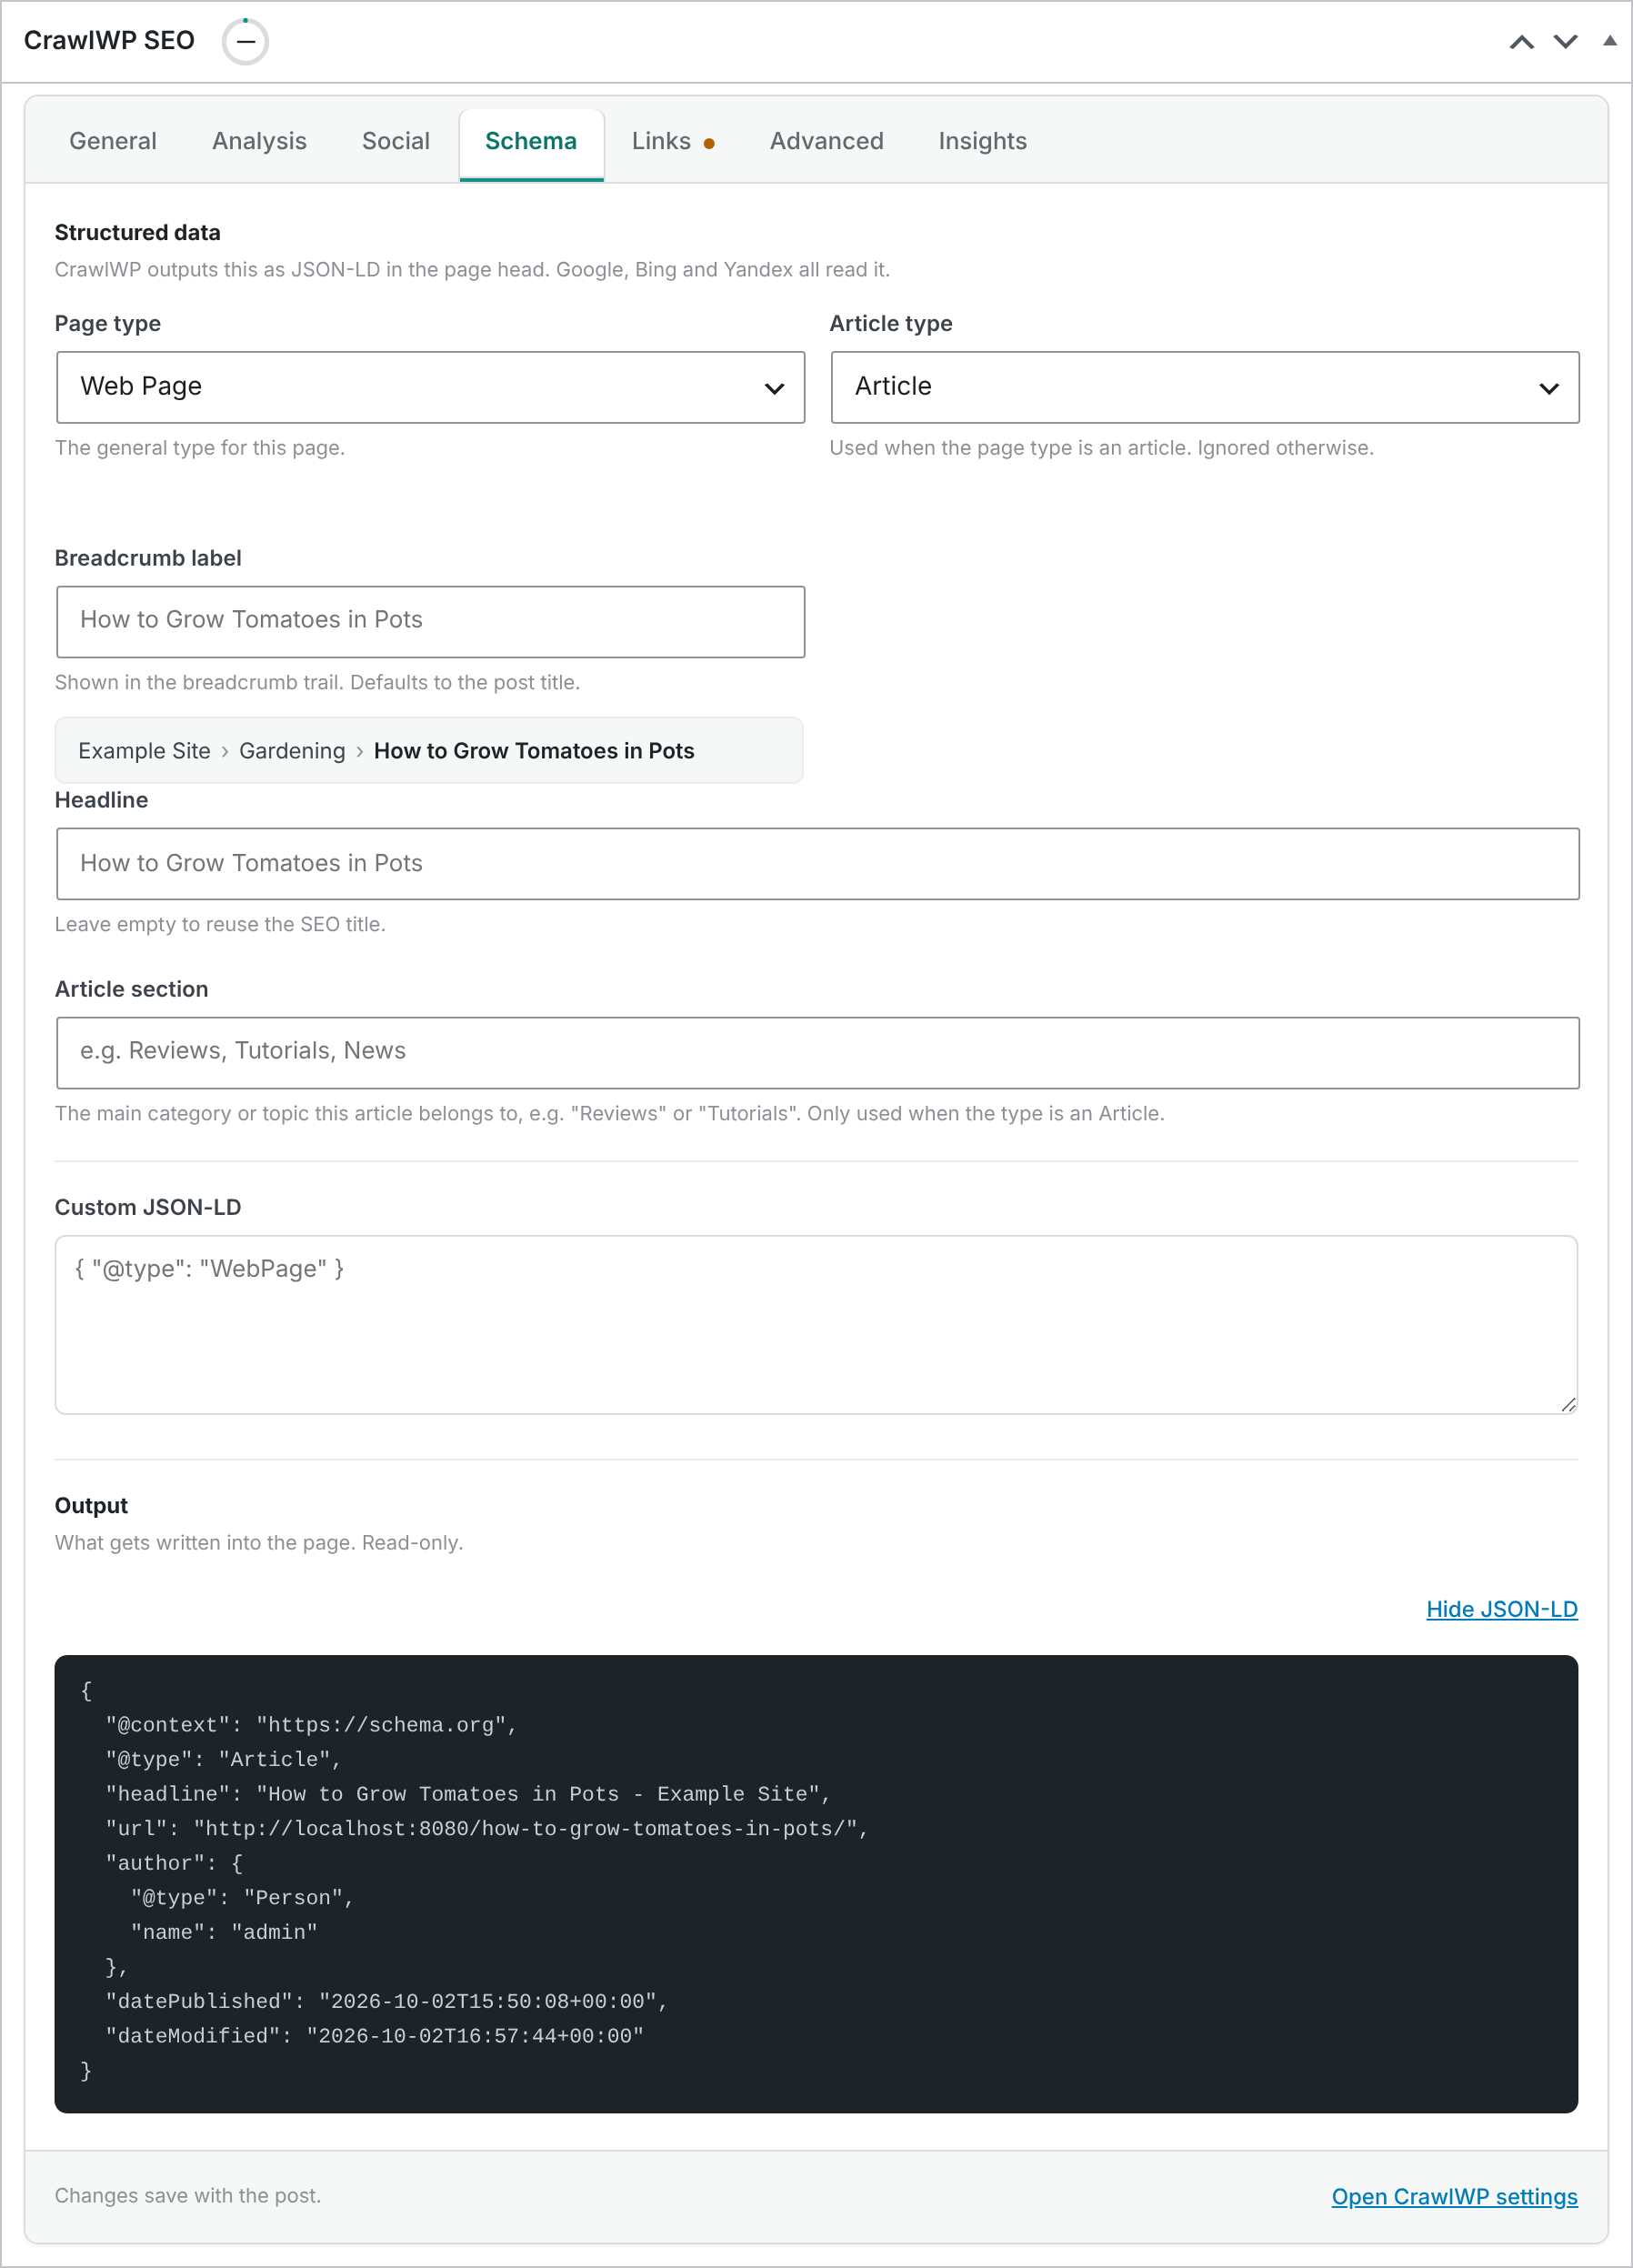Screen dimensions: 1633x2268
Task: Open the Page type dropdown
Action: pos(430,387)
